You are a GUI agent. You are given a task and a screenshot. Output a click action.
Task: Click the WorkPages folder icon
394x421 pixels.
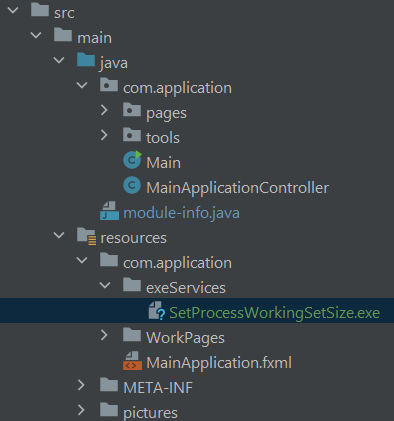pyautogui.click(x=132, y=335)
